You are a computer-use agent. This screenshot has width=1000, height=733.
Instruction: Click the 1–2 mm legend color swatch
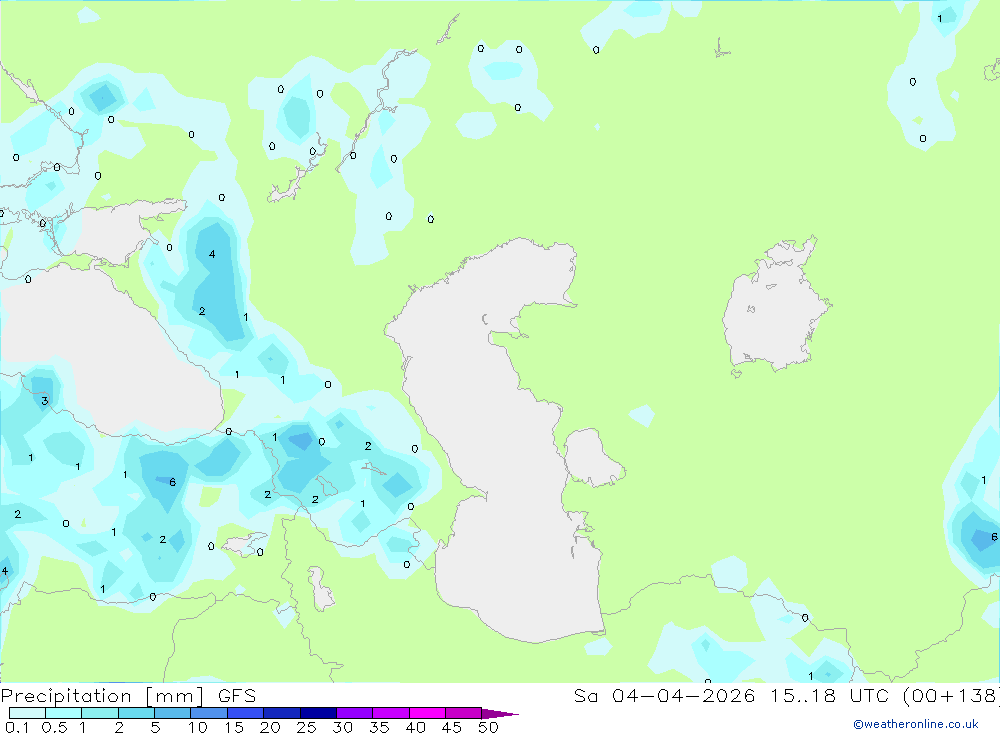click(100, 713)
